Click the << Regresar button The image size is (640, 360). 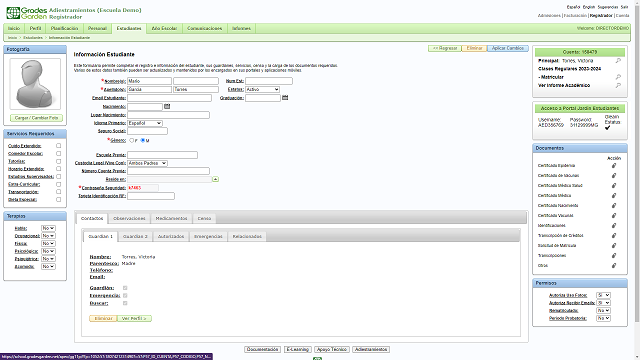445,48
